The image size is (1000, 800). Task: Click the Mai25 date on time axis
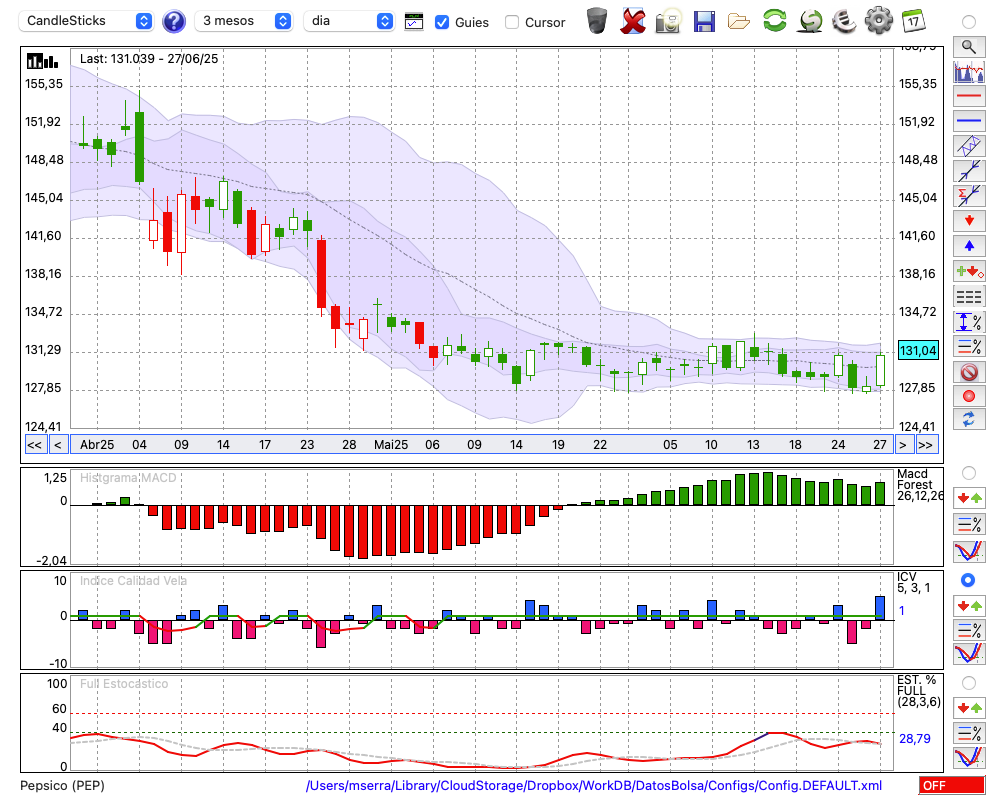pos(390,445)
